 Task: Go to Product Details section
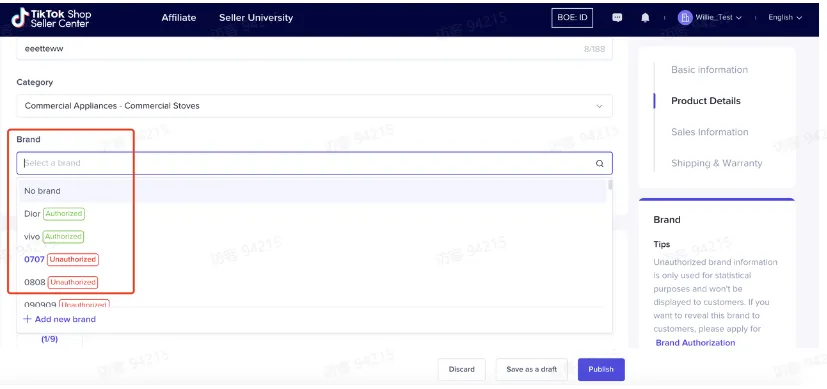[706, 101]
